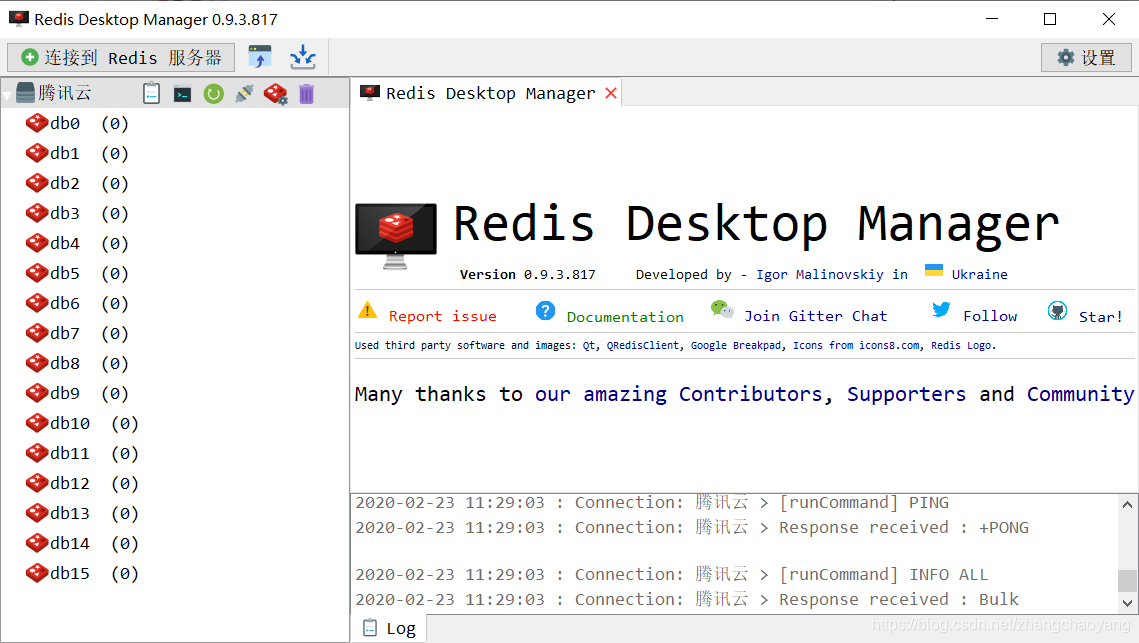Image resolution: width=1139 pixels, height=643 pixels.
Task: Open the Google Breakpad link
Action: [x=735, y=346]
